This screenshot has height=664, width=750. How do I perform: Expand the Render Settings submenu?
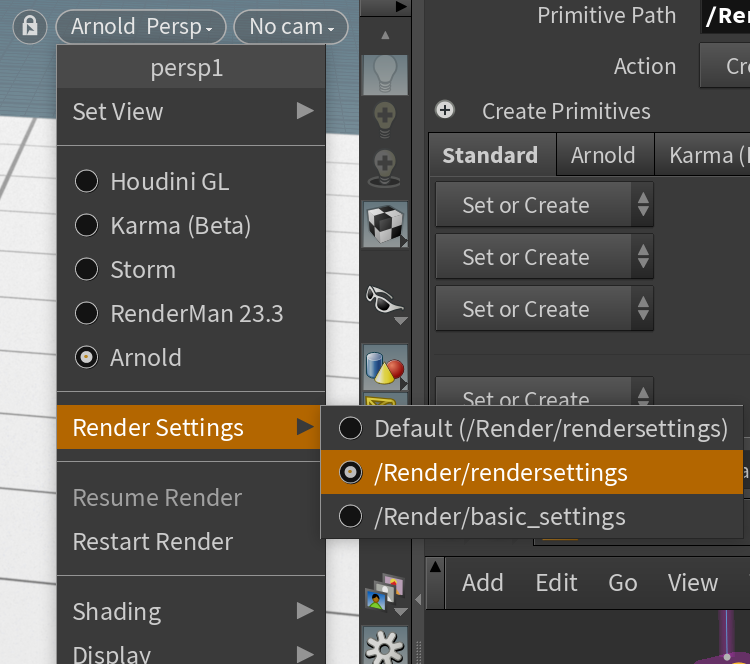click(x=188, y=427)
